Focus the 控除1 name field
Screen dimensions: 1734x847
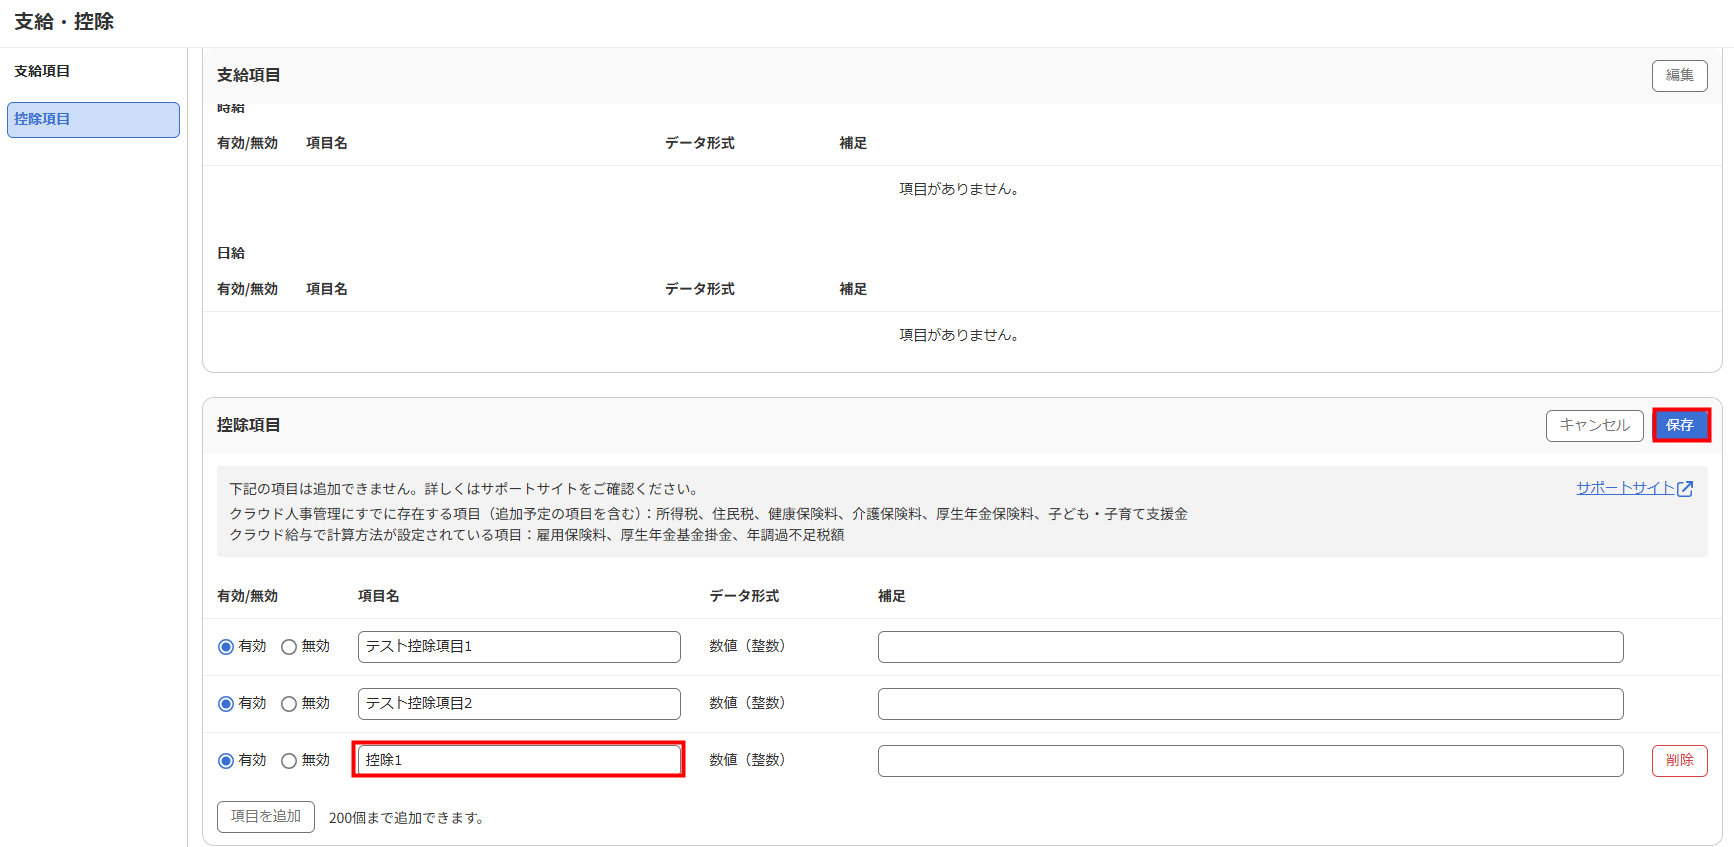pos(519,760)
